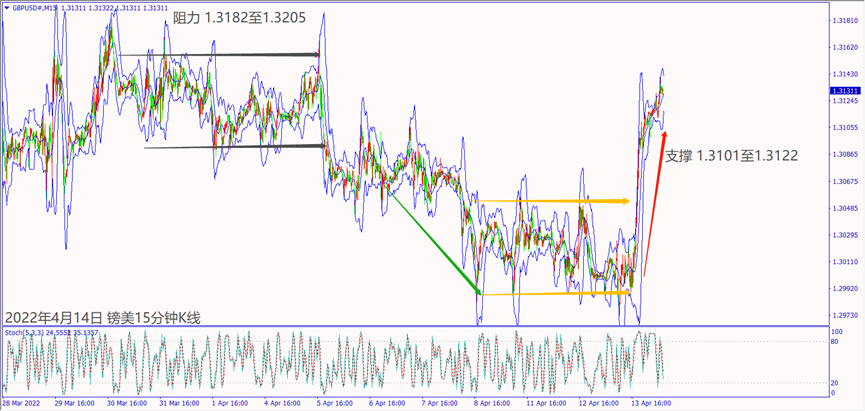
Task: Select the 2022年4月14日 镑美15分钟K线 caption
Action: [102, 318]
